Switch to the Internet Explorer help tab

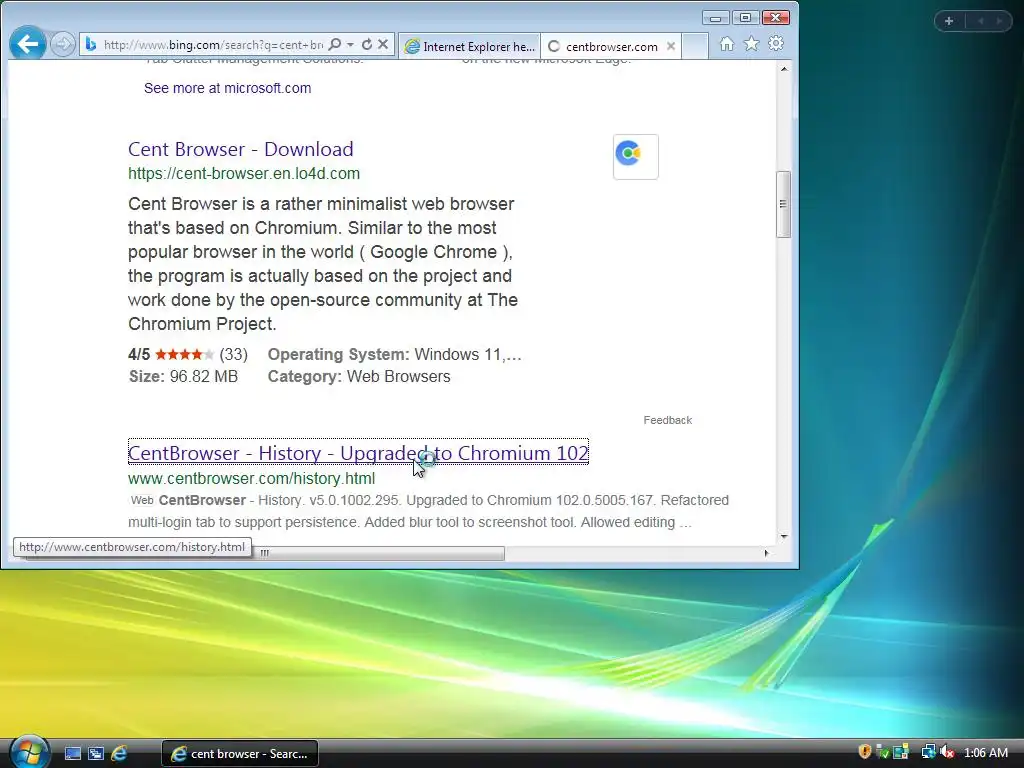(x=470, y=46)
